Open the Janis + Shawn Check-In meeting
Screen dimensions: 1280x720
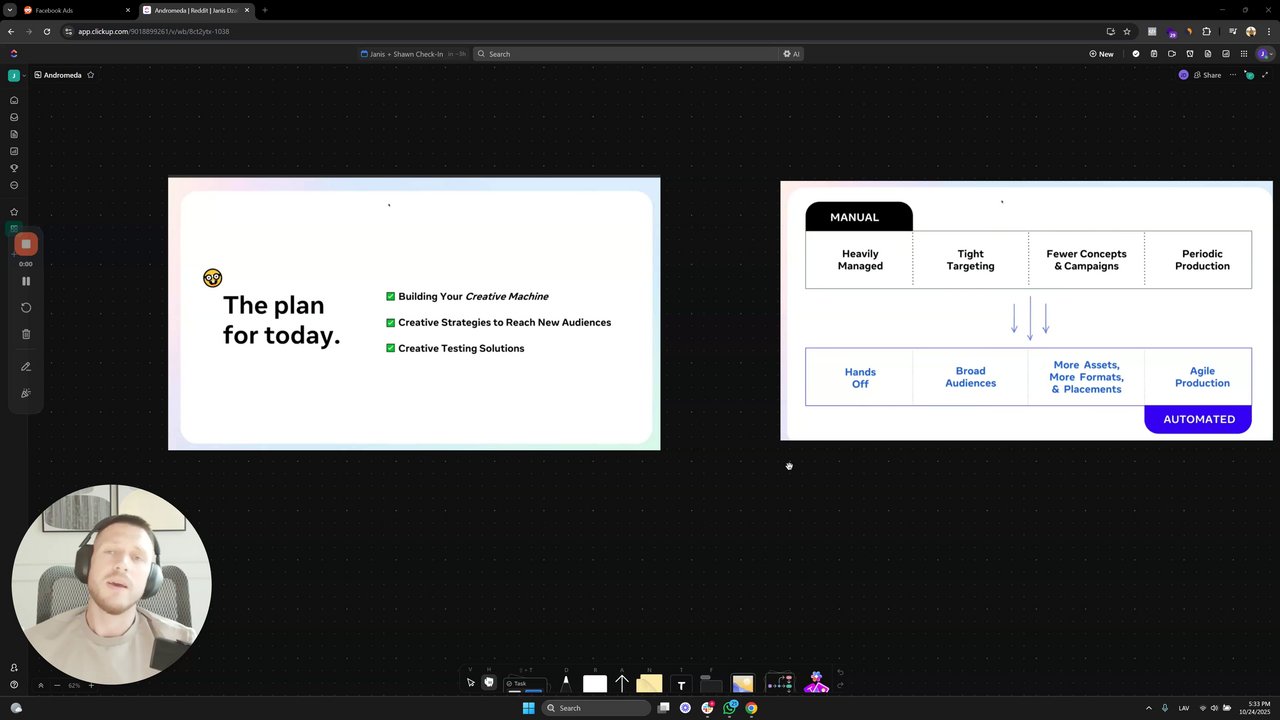pos(408,54)
